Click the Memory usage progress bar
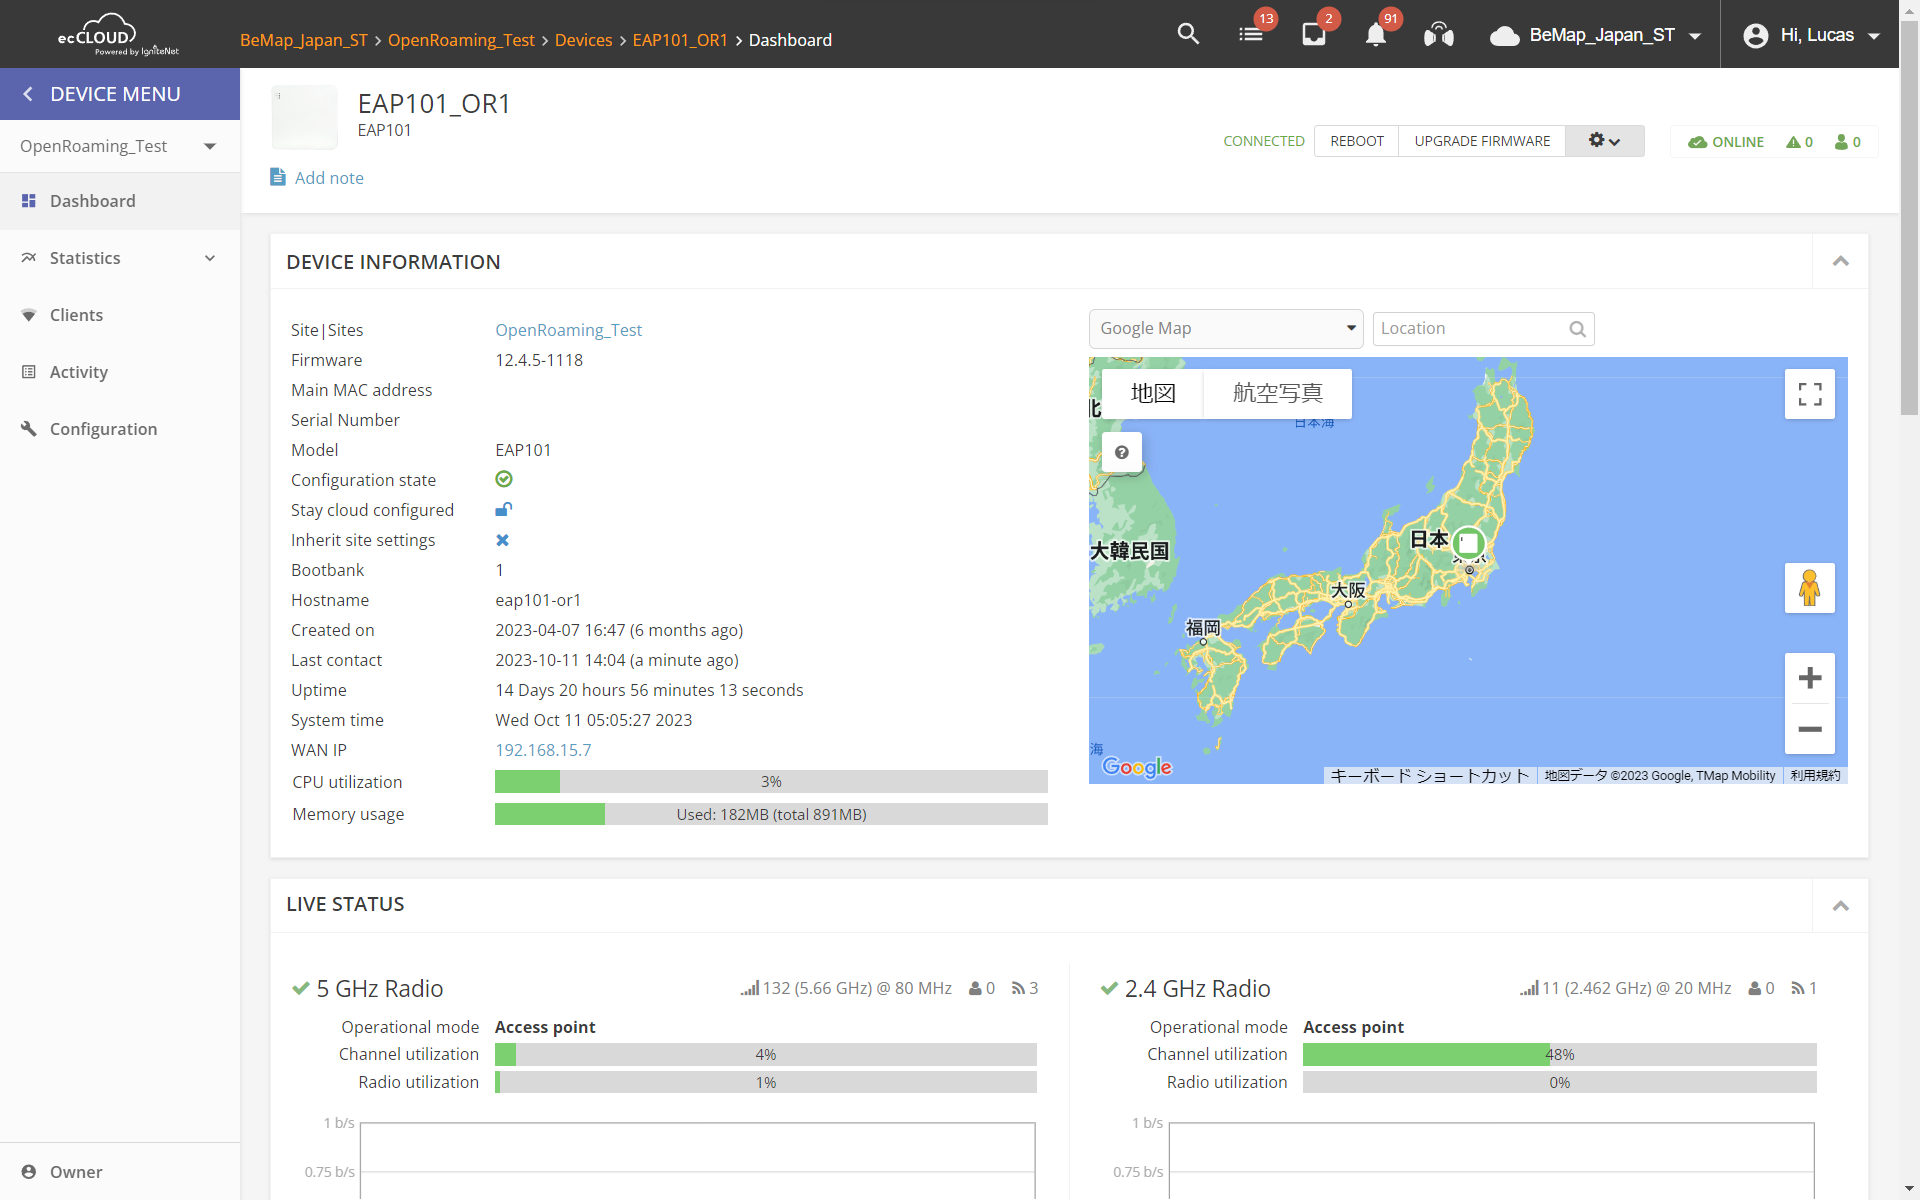The height and width of the screenshot is (1200, 1920). pos(771,814)
